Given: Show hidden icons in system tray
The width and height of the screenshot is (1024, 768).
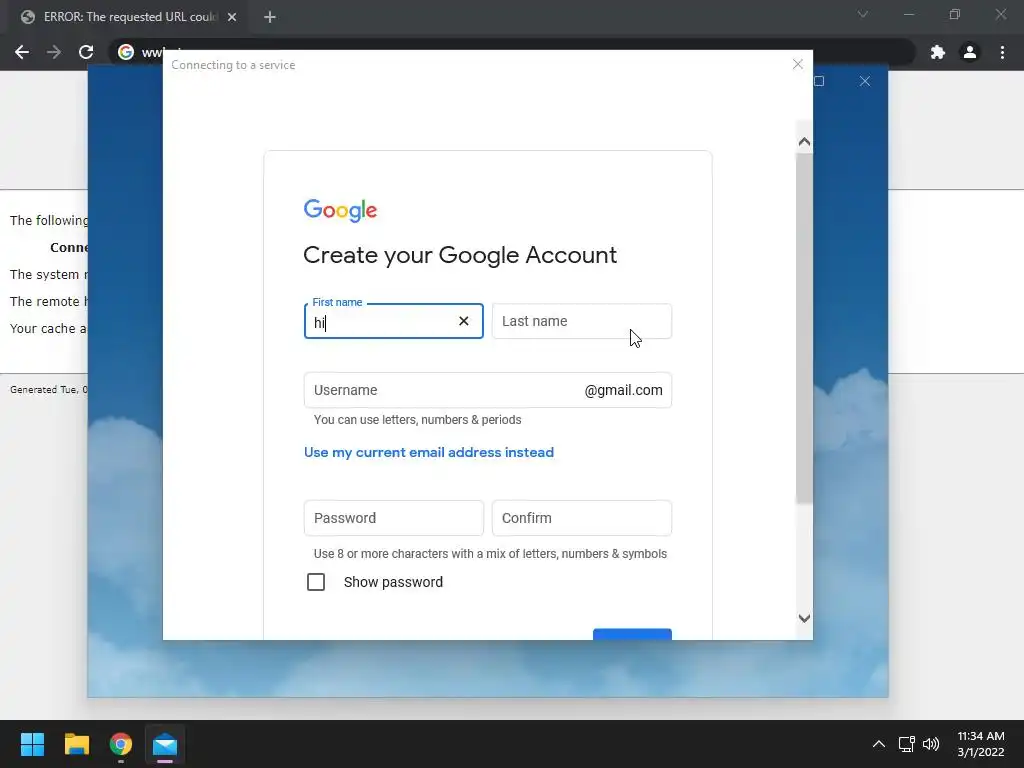Looking at the screenshot, I should 879,744.
